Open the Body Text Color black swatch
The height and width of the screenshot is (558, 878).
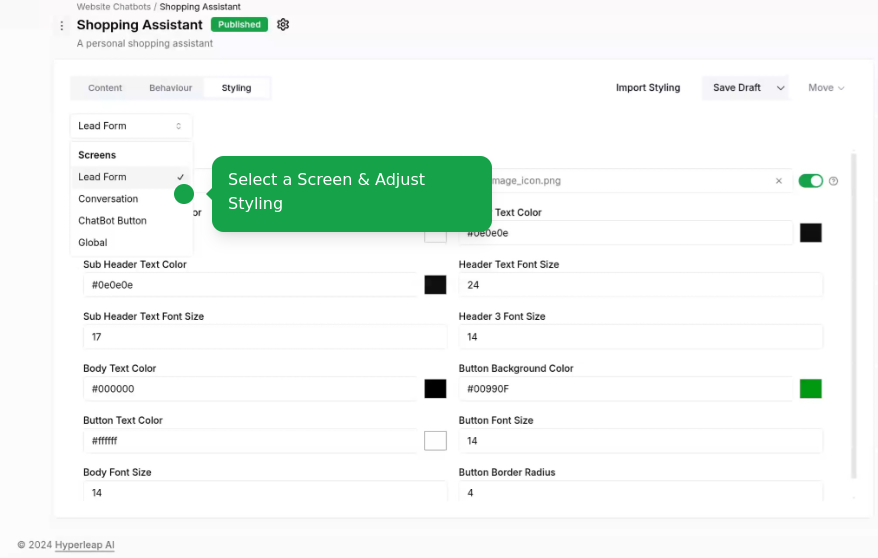tap(435, 389)
